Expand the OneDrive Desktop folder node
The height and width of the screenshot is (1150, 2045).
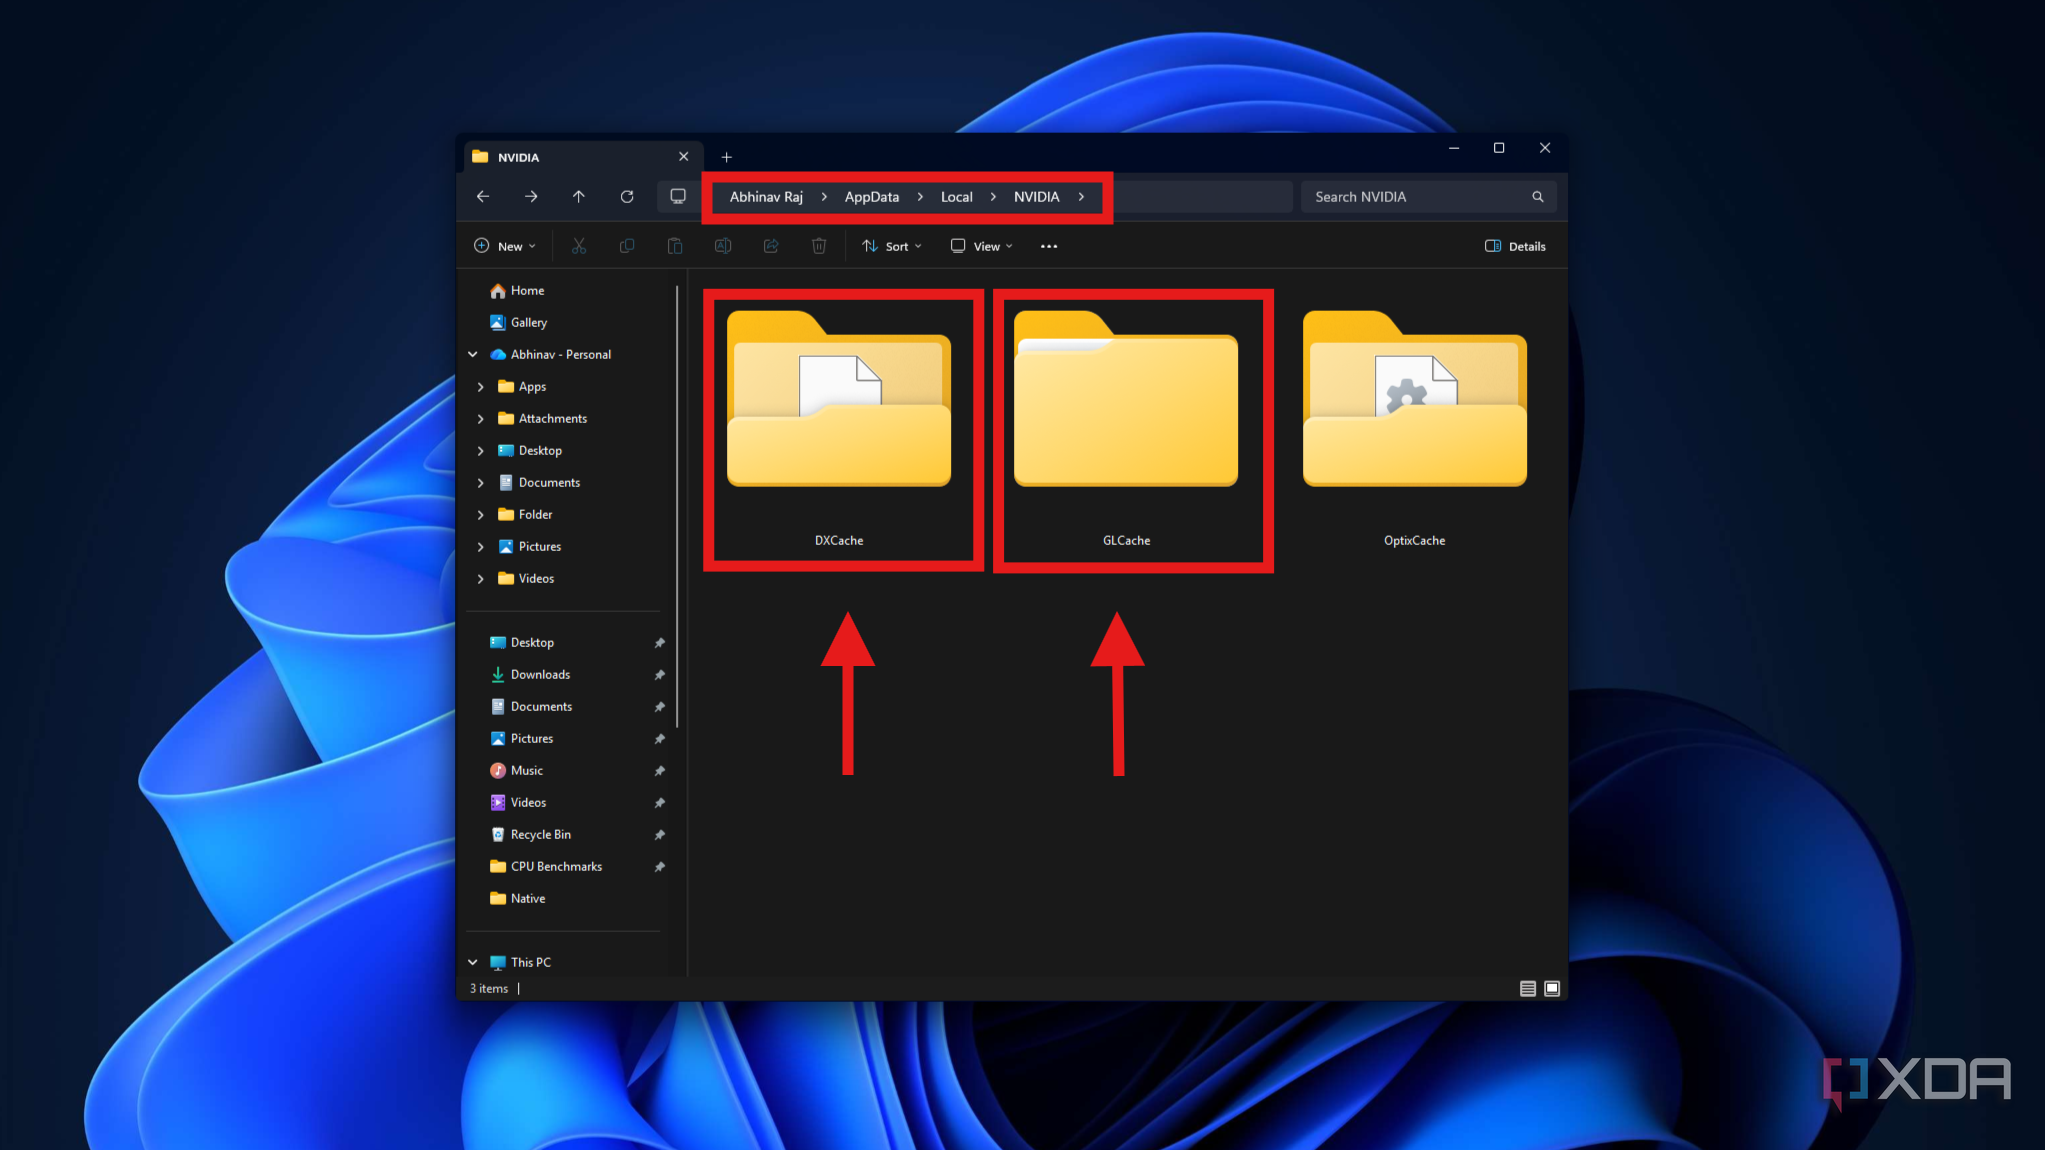pyautogui.click(x=481, y=451)
